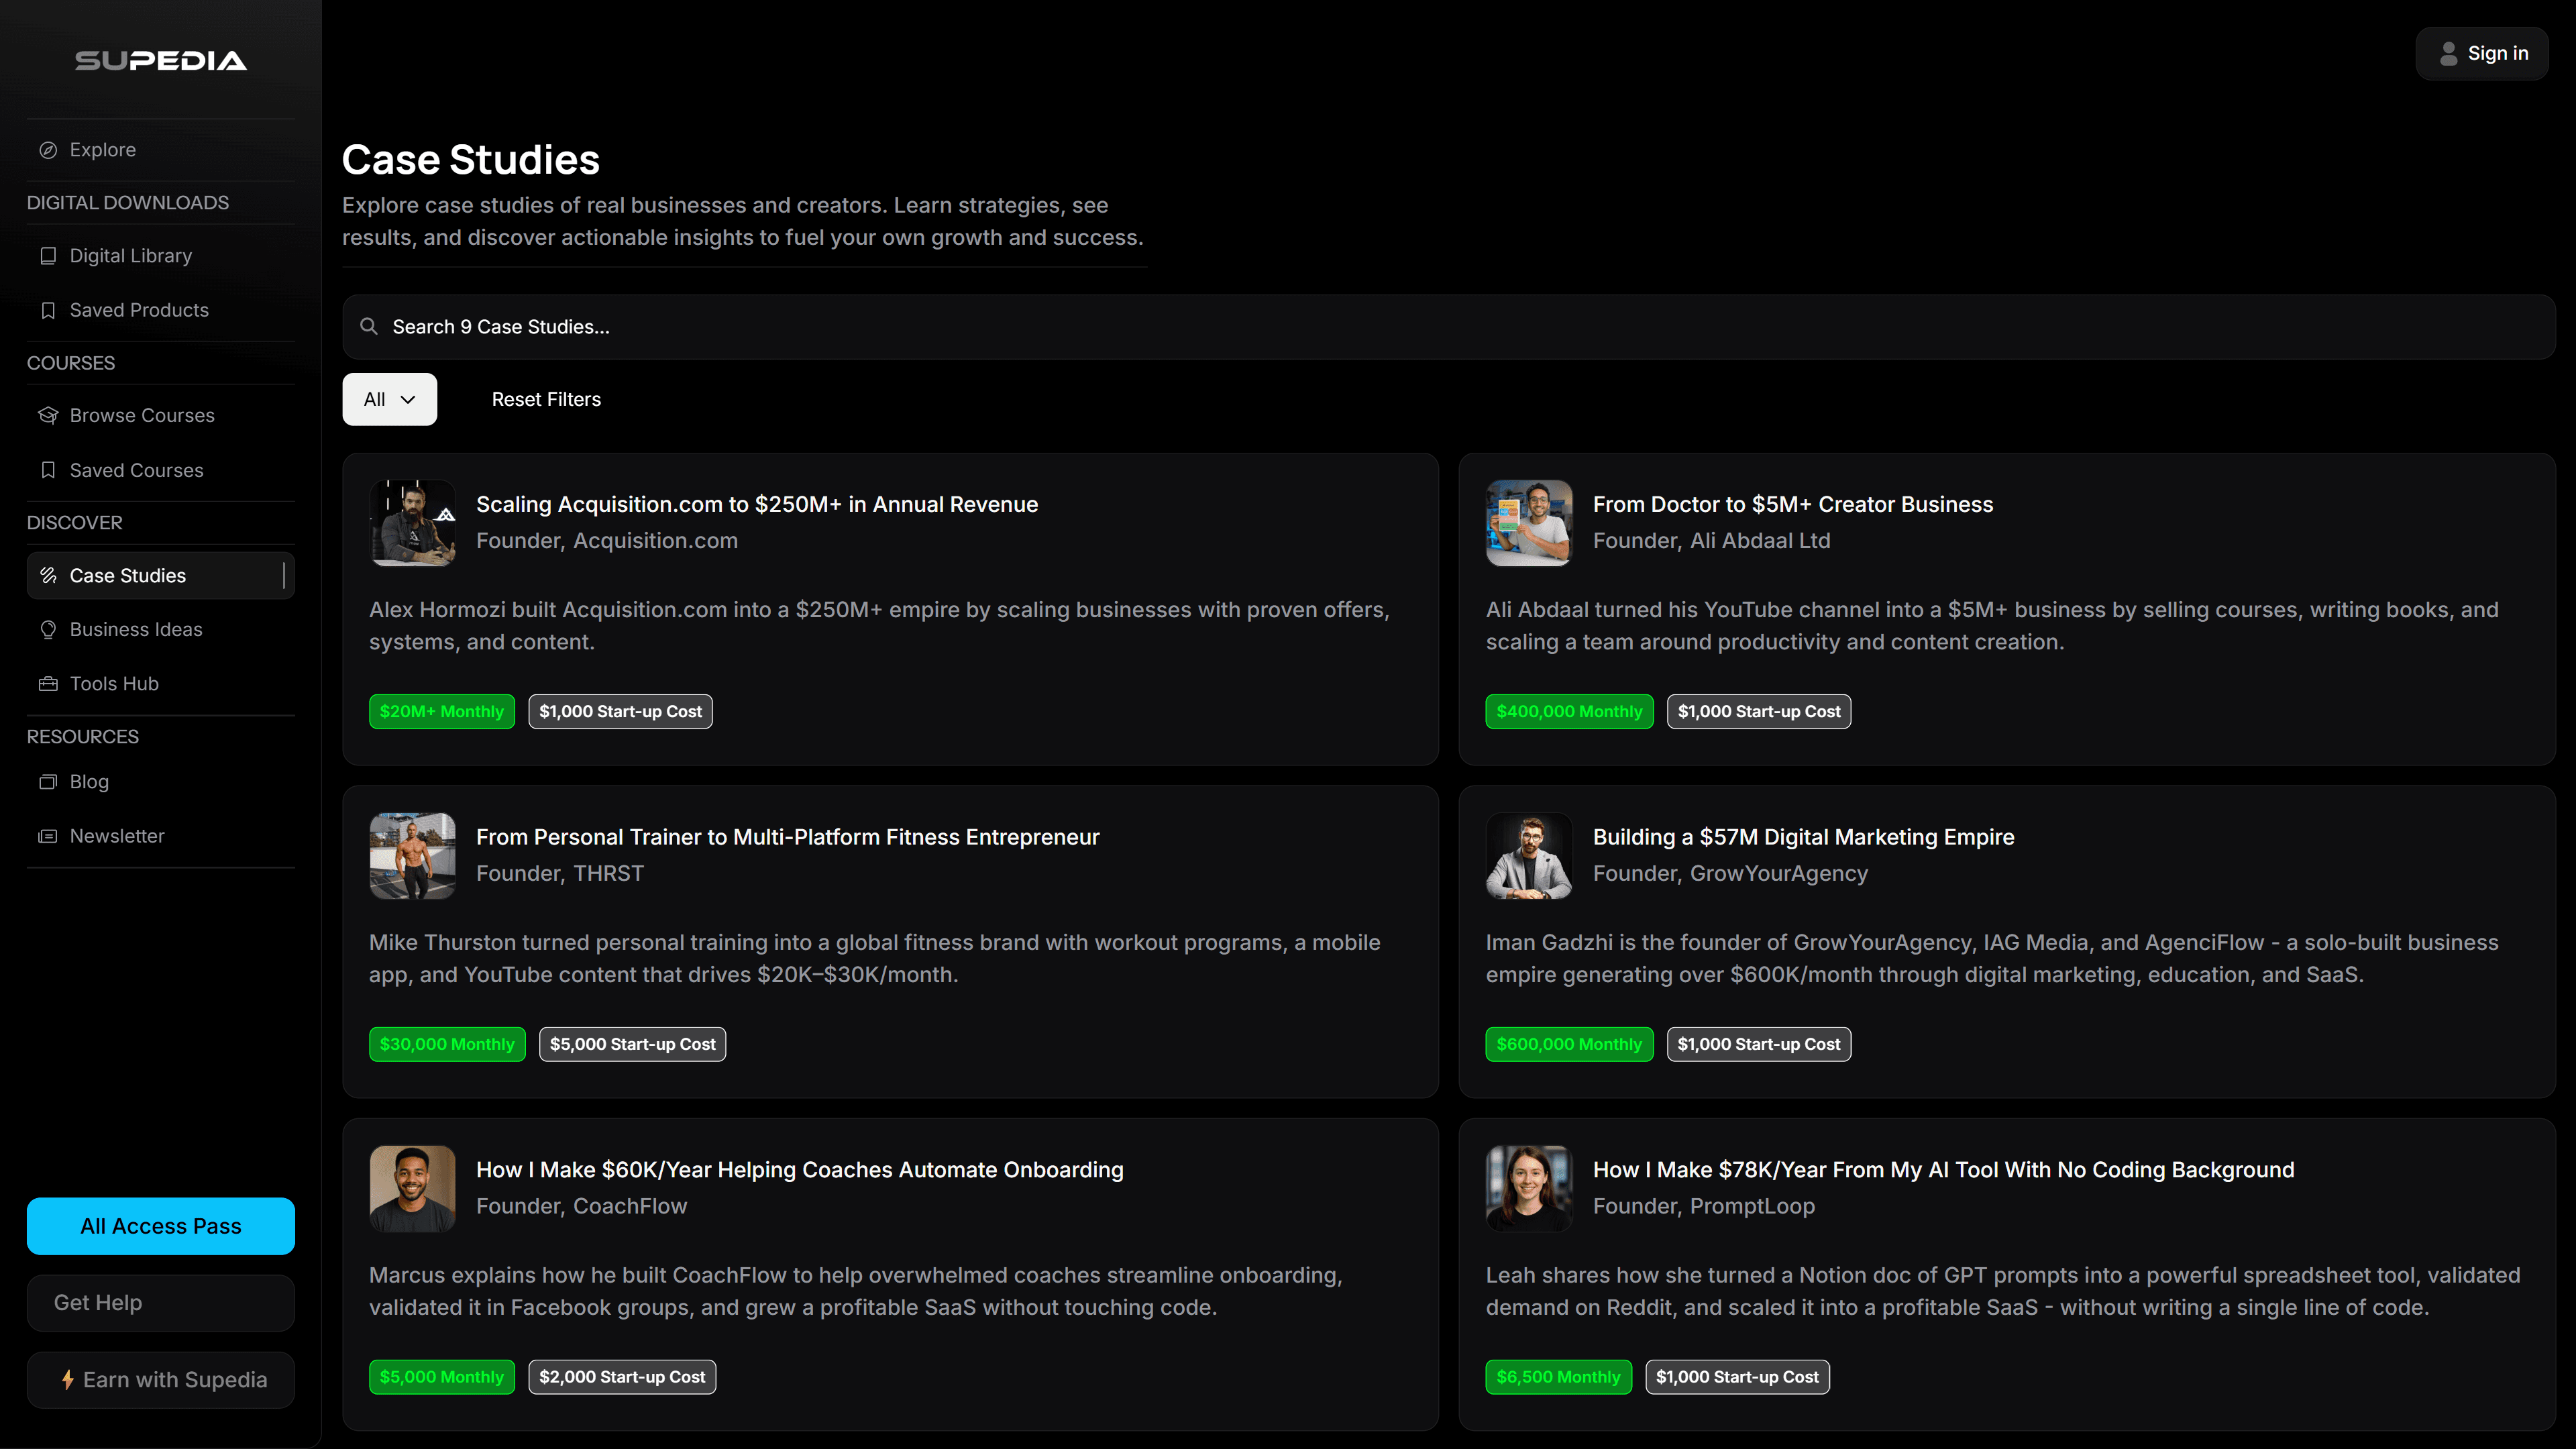
Task: Open Alex Hormozi's Acquisition.com thumbnail
Action: tap(412, 523)
